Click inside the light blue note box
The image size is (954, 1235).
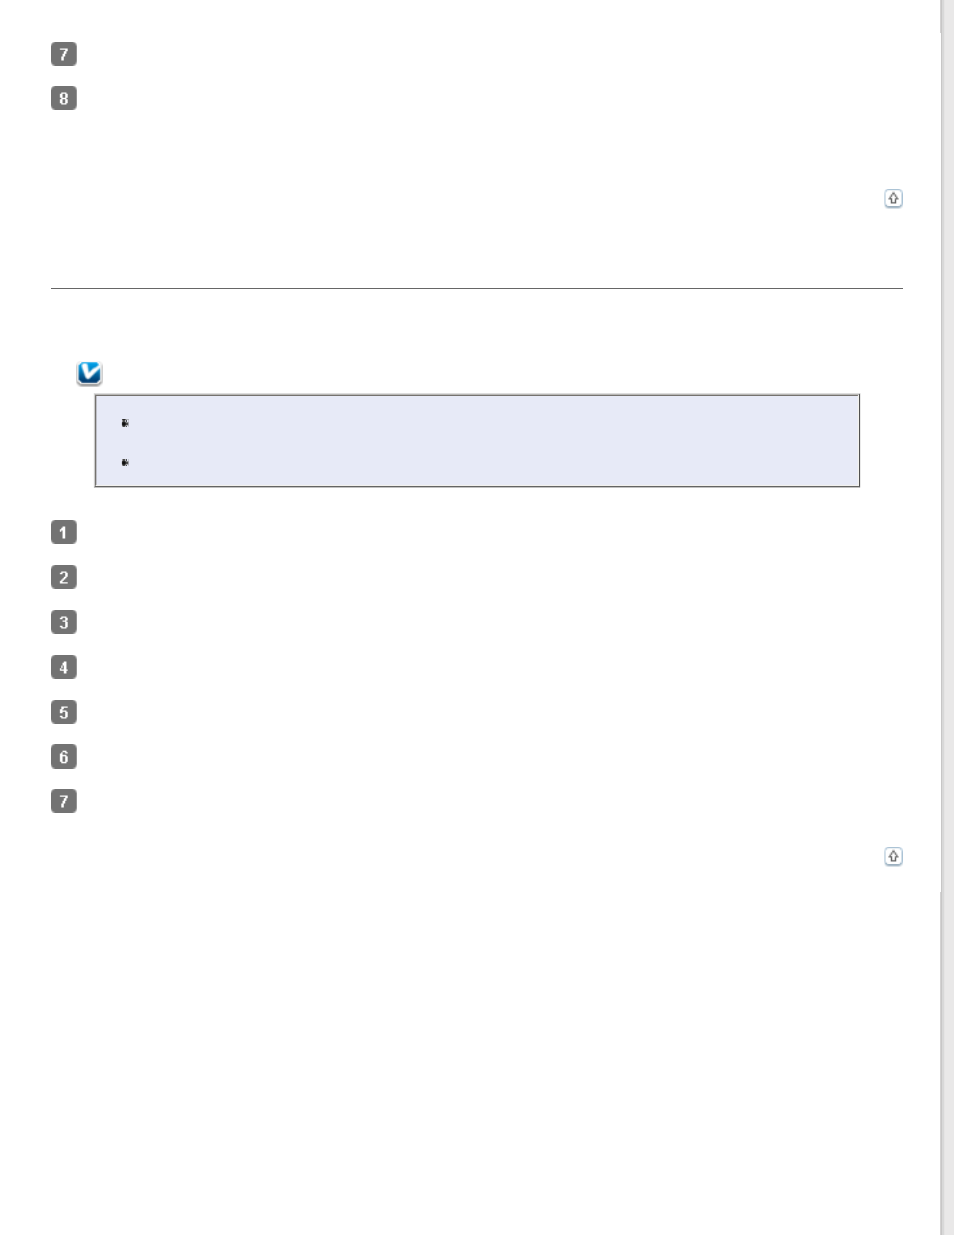tap(477, 441)
